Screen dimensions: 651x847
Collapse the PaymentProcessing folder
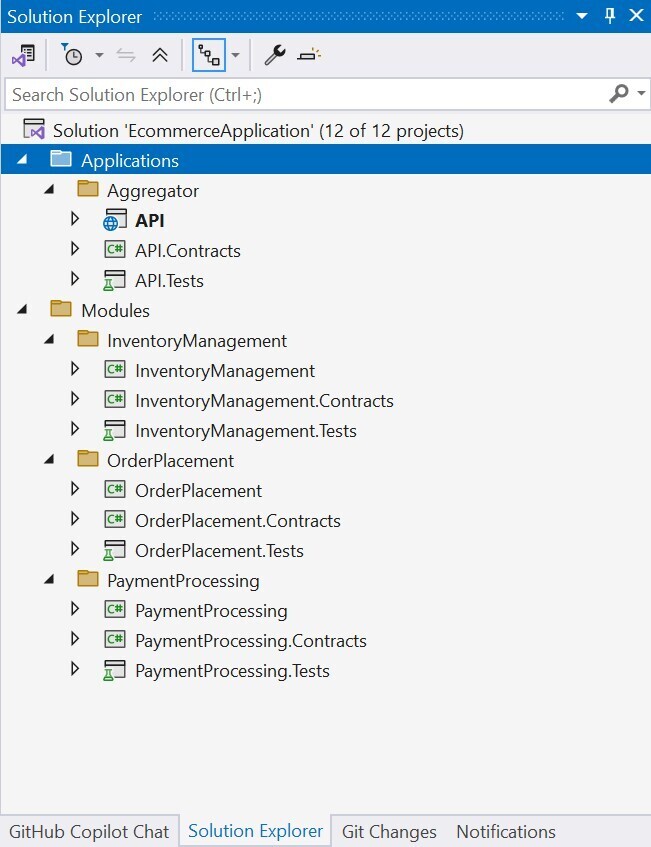49,580
